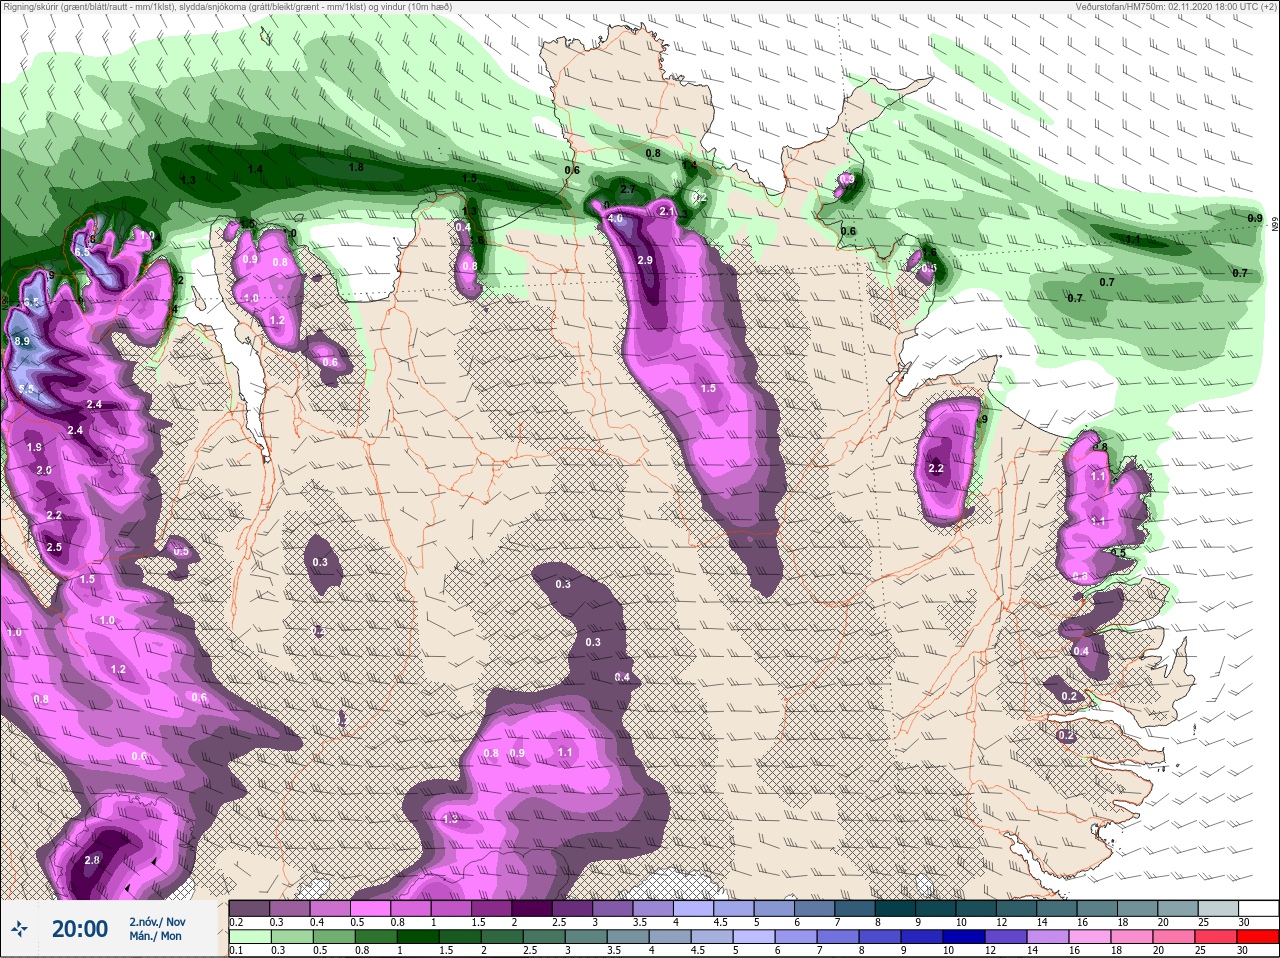Image resolution: width=1280 pixels, height=958 pixels.
Task: Click the '1.9' value in the western purple area
Action: tap(35, 447)
